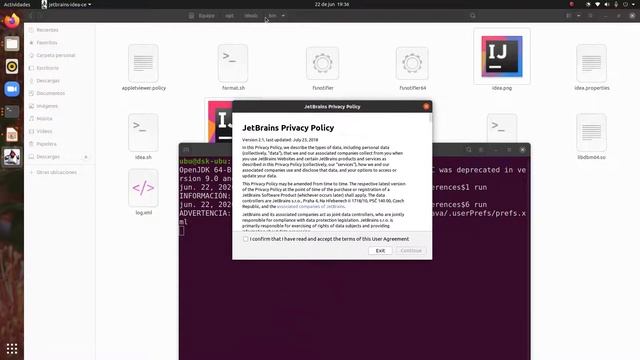Eject the mounted Descargas volume

86,157
